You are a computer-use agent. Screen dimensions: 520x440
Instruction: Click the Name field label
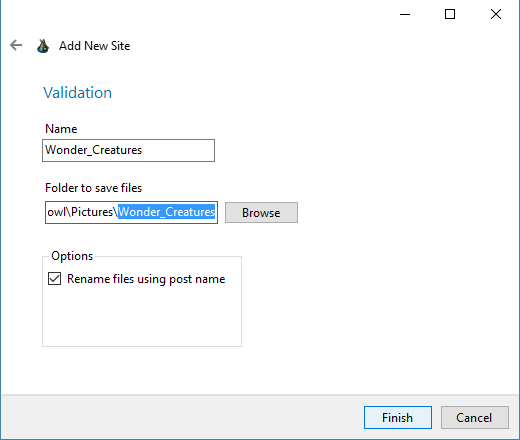click(61, 129)
